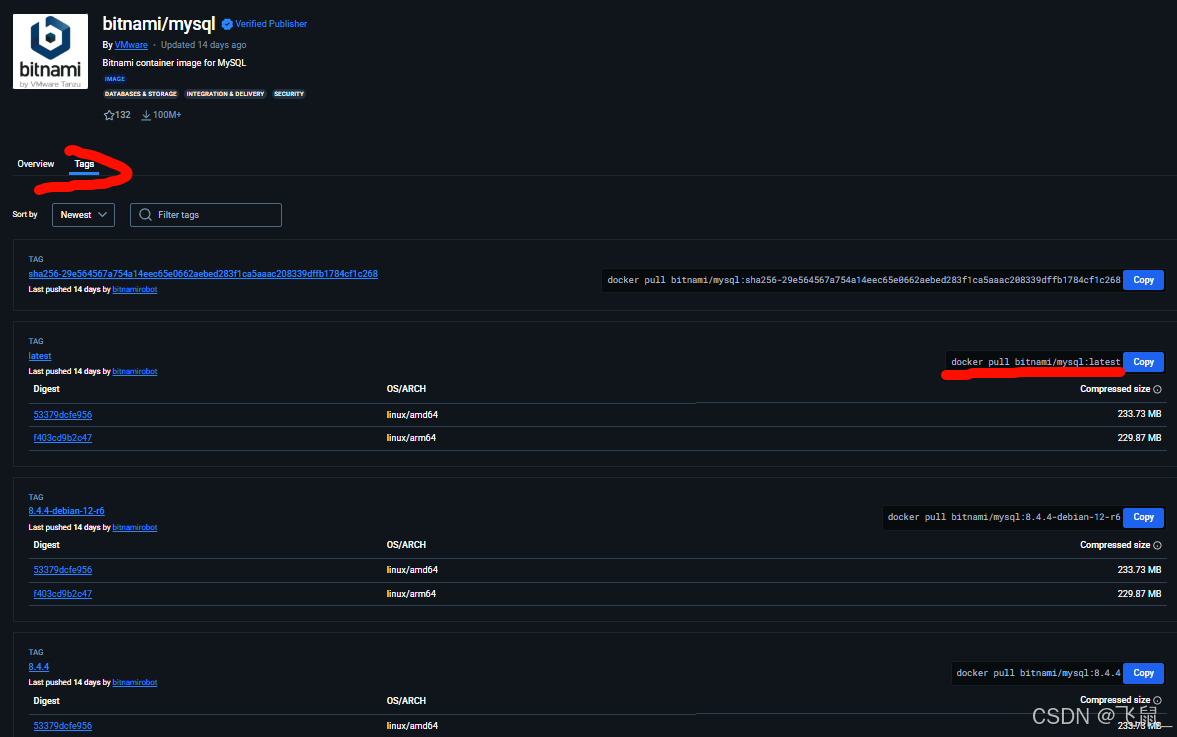This screenshot has width=1177, height=737.
Task: Click the Updated 14 days ago text
Action: pyautogui.click(x=203, y=45)
